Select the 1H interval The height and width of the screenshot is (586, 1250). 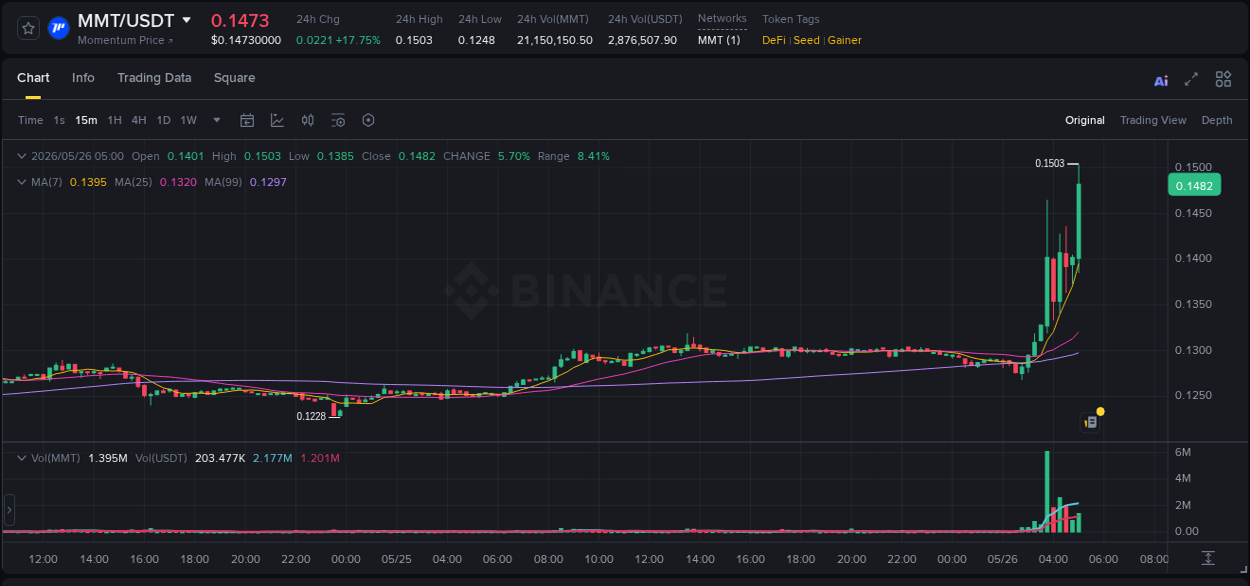click(114, 120)
